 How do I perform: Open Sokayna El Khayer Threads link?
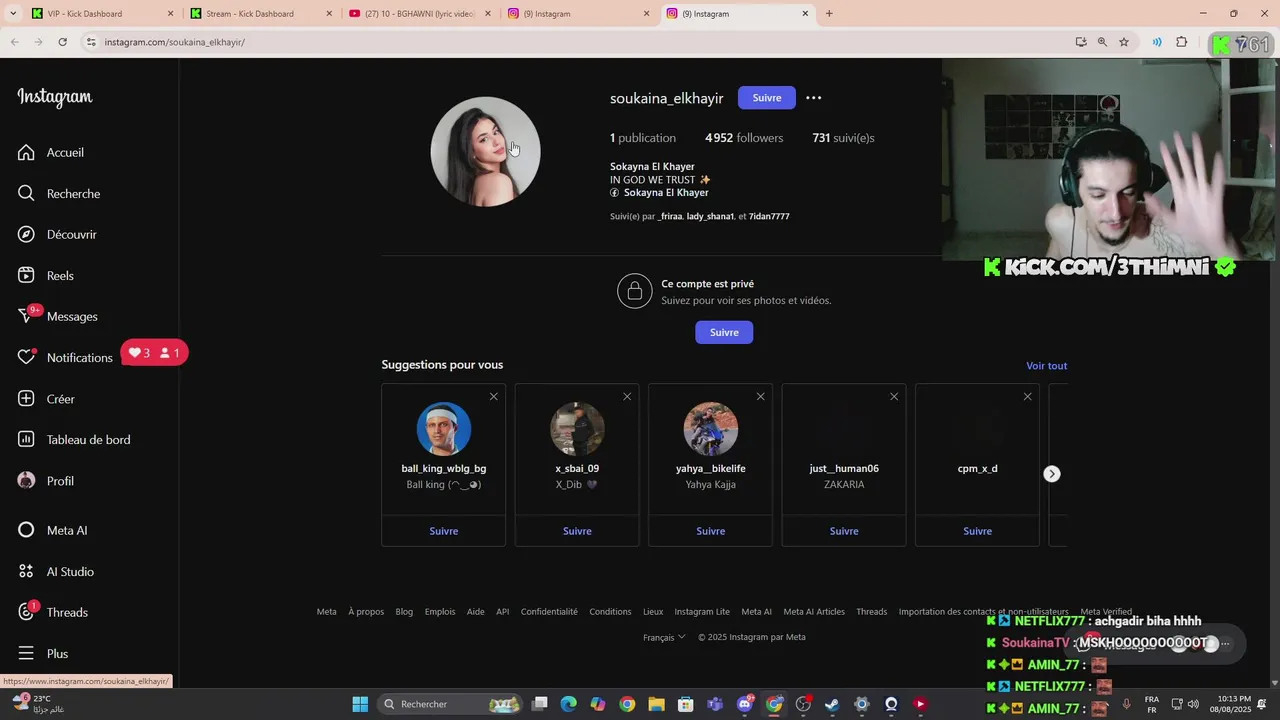pyautogui.click(x=660, y=192)
